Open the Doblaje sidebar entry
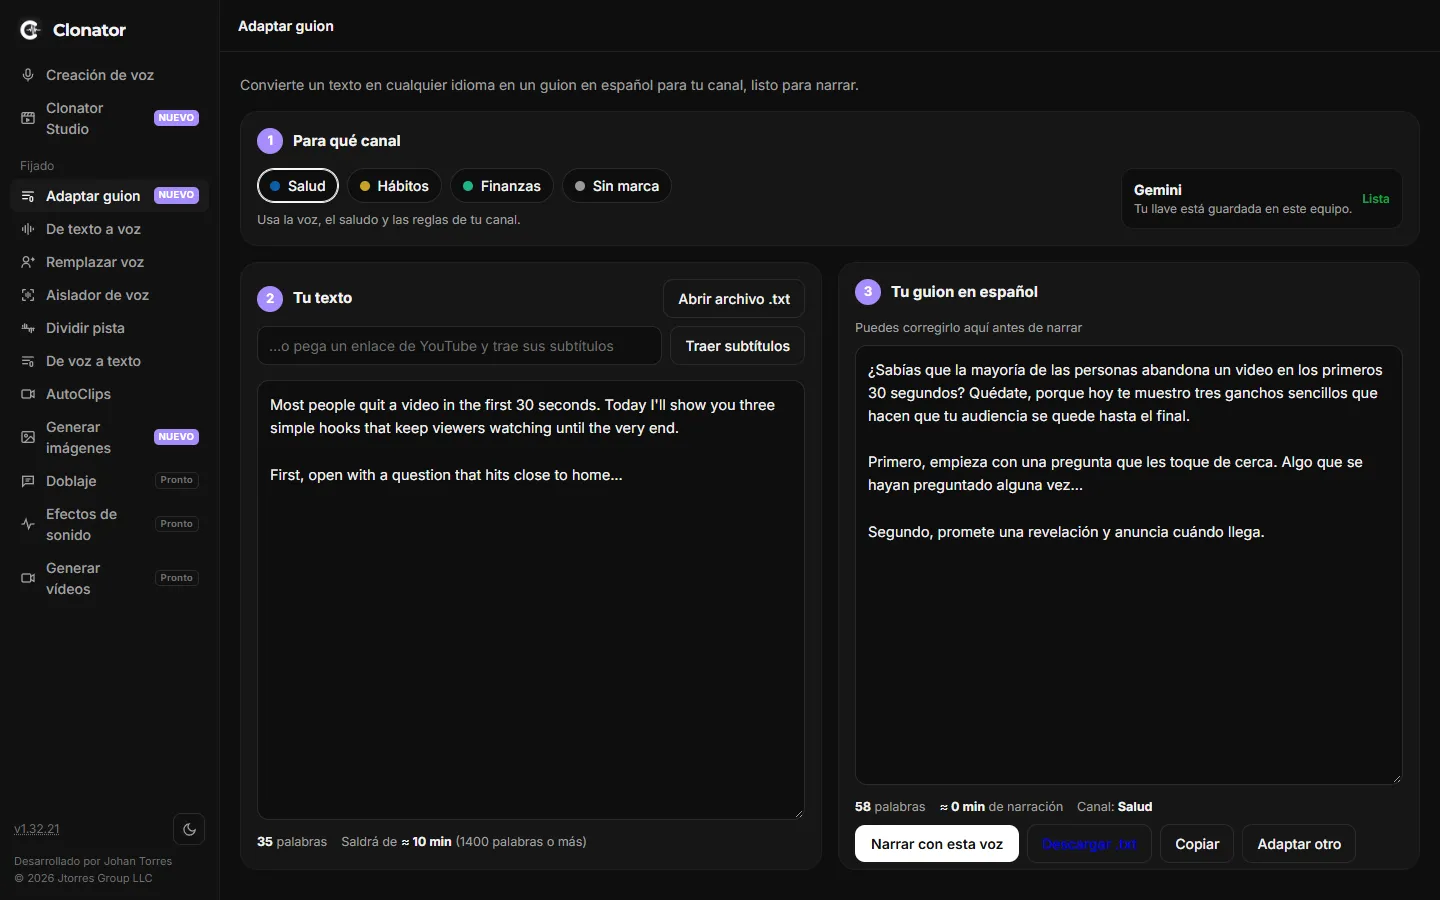1440x900 pixels. click(109, 481)
